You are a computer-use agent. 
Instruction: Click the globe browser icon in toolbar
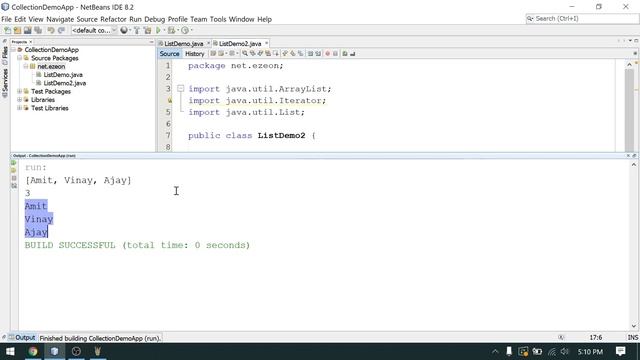click(124, 30)
